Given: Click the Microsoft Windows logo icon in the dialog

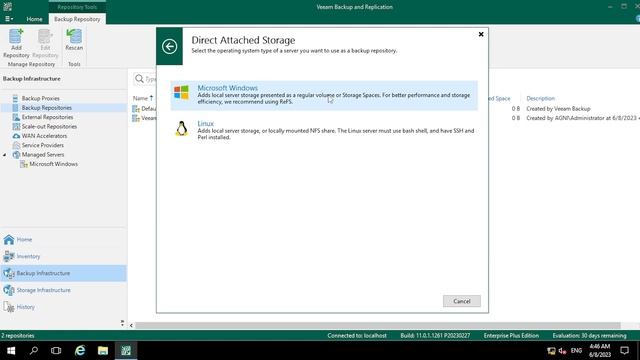Looking at the screenshot, I should click(x=181, y=92).
